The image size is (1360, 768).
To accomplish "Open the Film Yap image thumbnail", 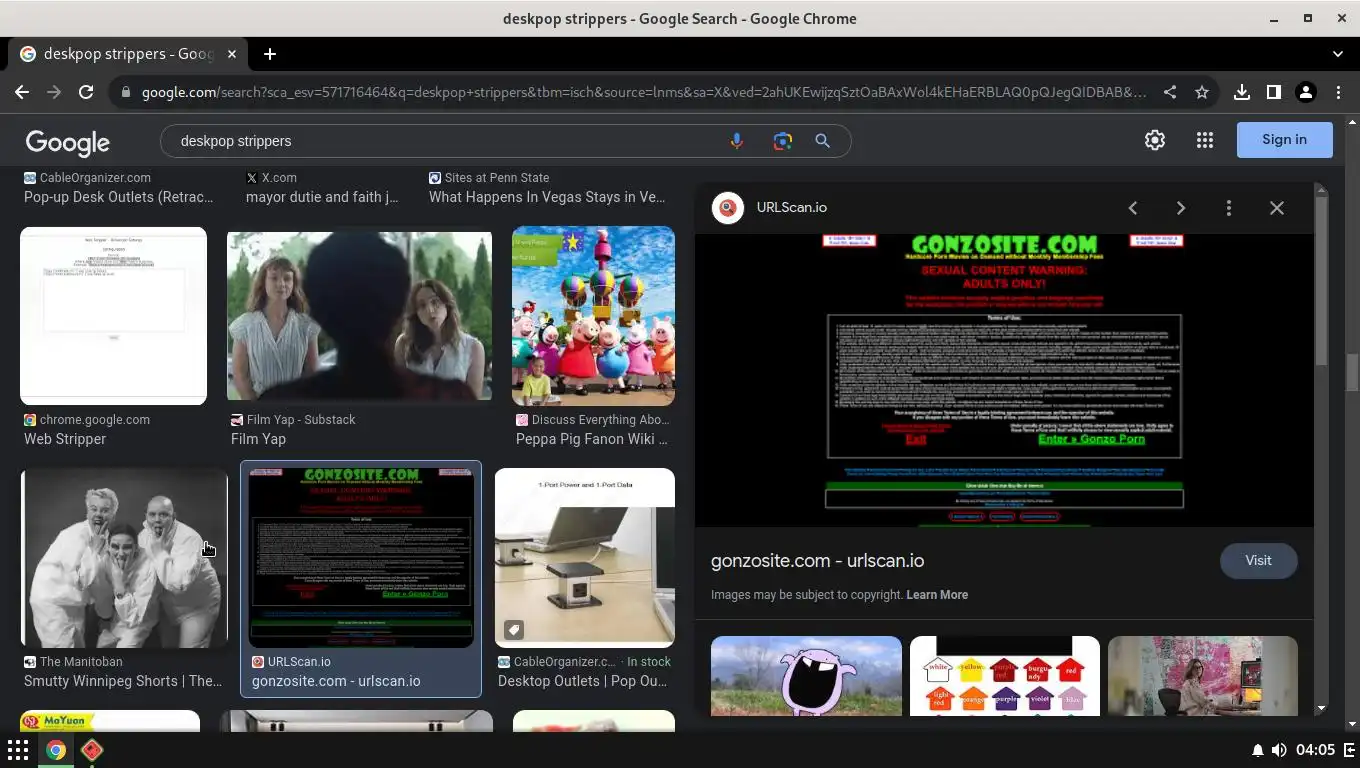I will tap(359, 316).
